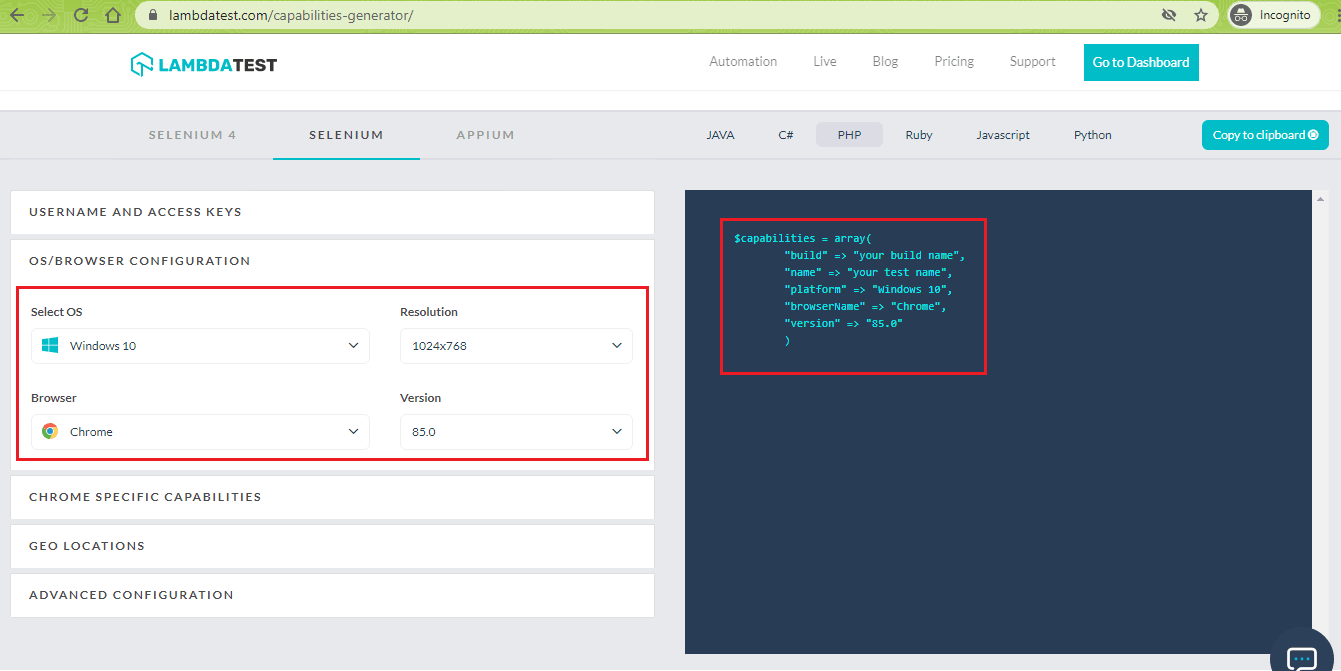This screenshot has height=671, width=1341.
Task: Open the browser Version dropdown
Action: pos(516,431)
